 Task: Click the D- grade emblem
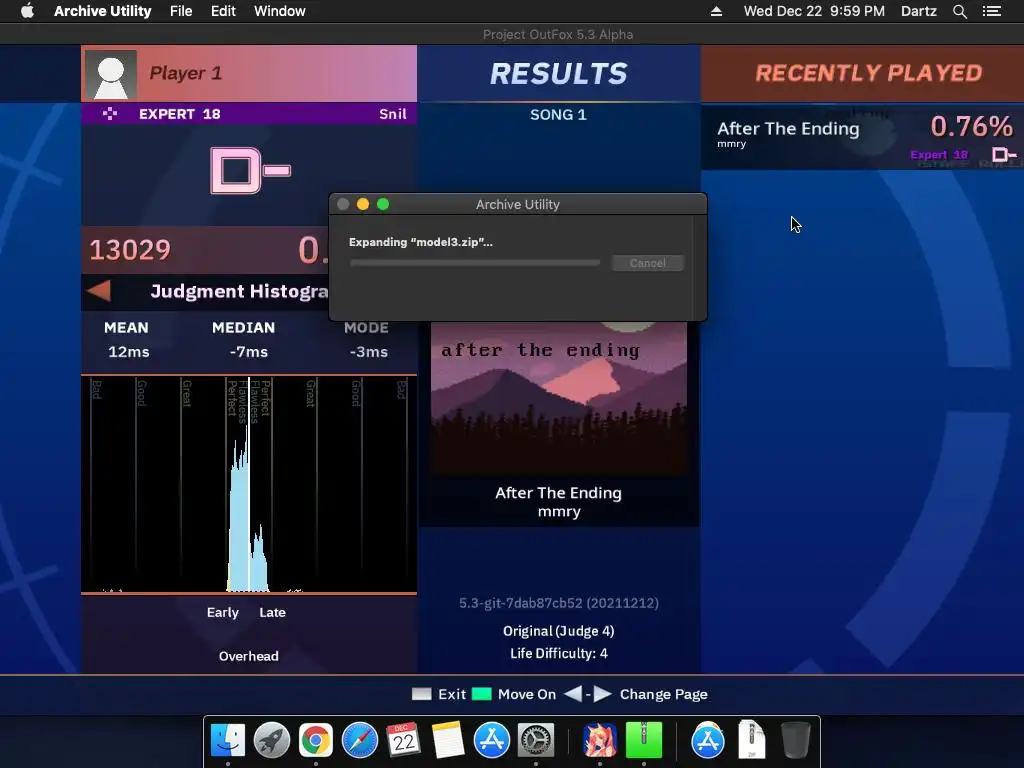pos(250,170)
